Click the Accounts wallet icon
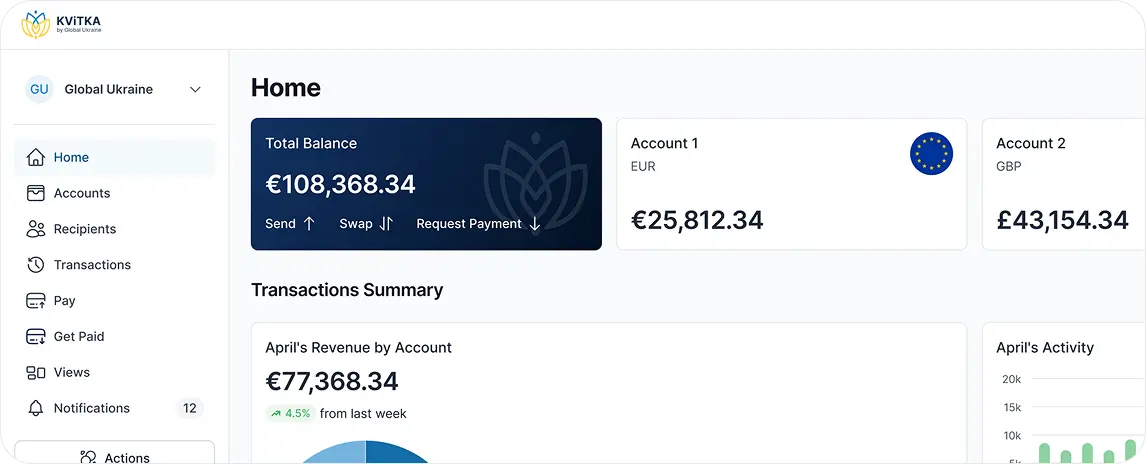Screen dimensions: 1146x464 click(36, 193)
